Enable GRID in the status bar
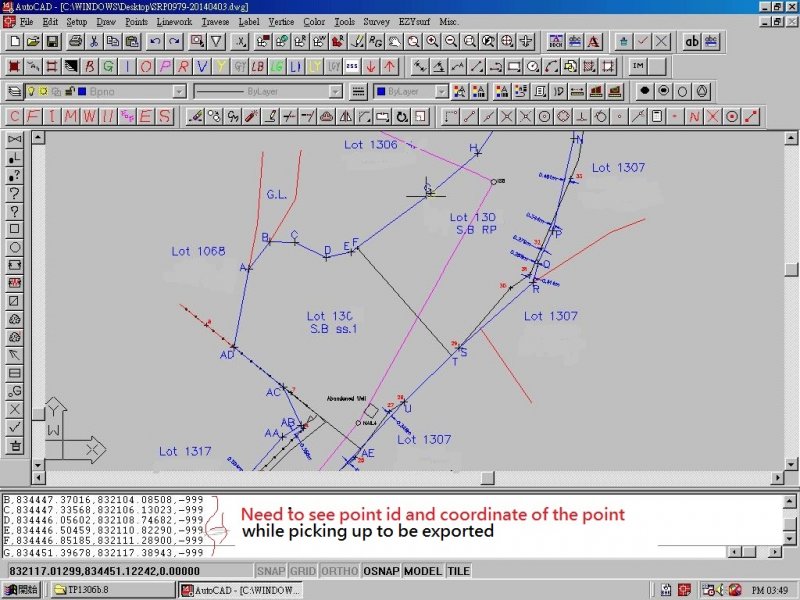 point(303,571)
